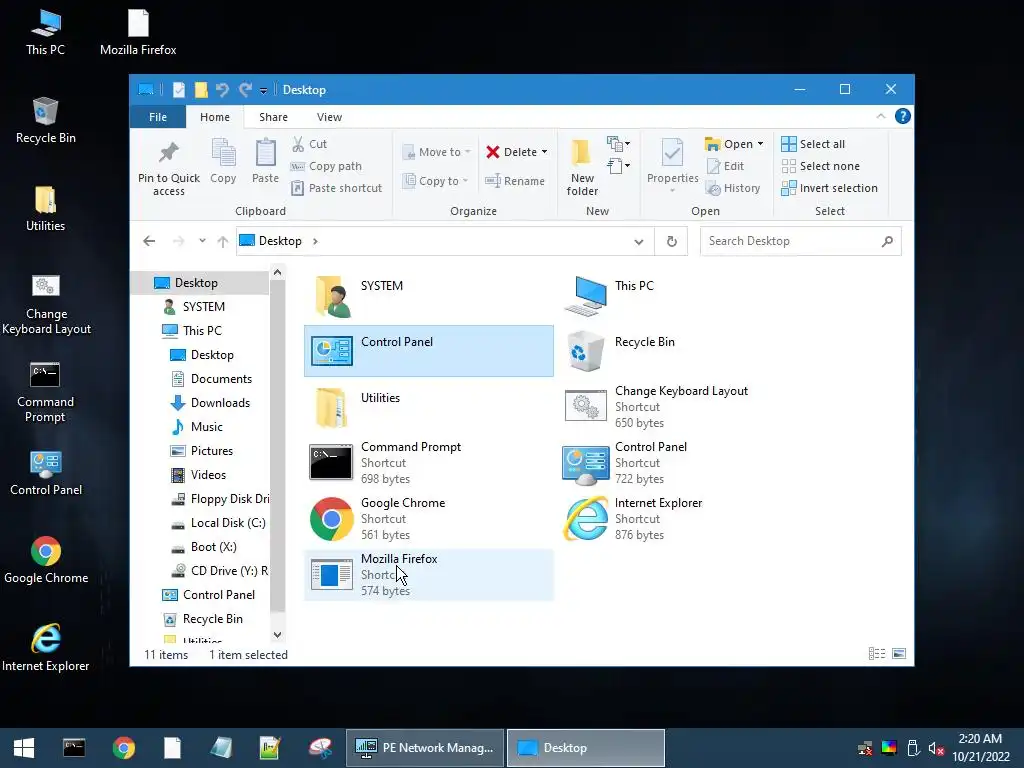Viewport: 1024px width, 768px height.
Task: Click Invert selection in ribbon
Action: point(829,188)
